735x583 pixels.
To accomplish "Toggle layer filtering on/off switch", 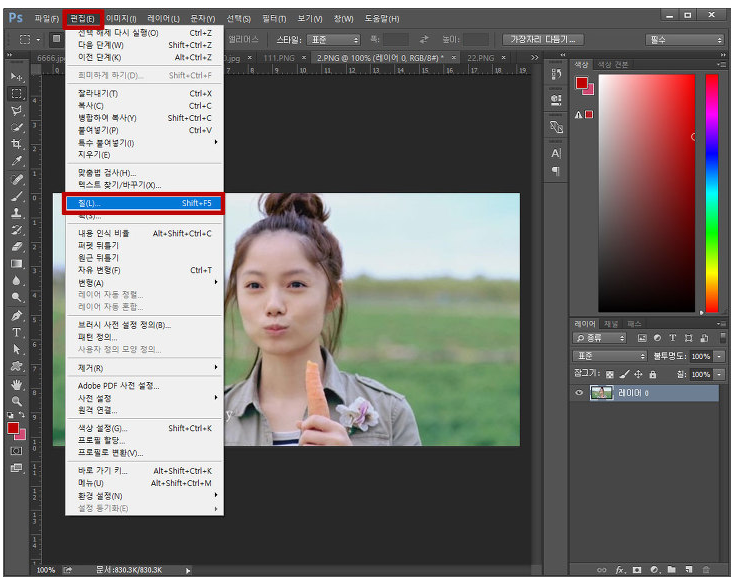I will click(x=723, y=337).
